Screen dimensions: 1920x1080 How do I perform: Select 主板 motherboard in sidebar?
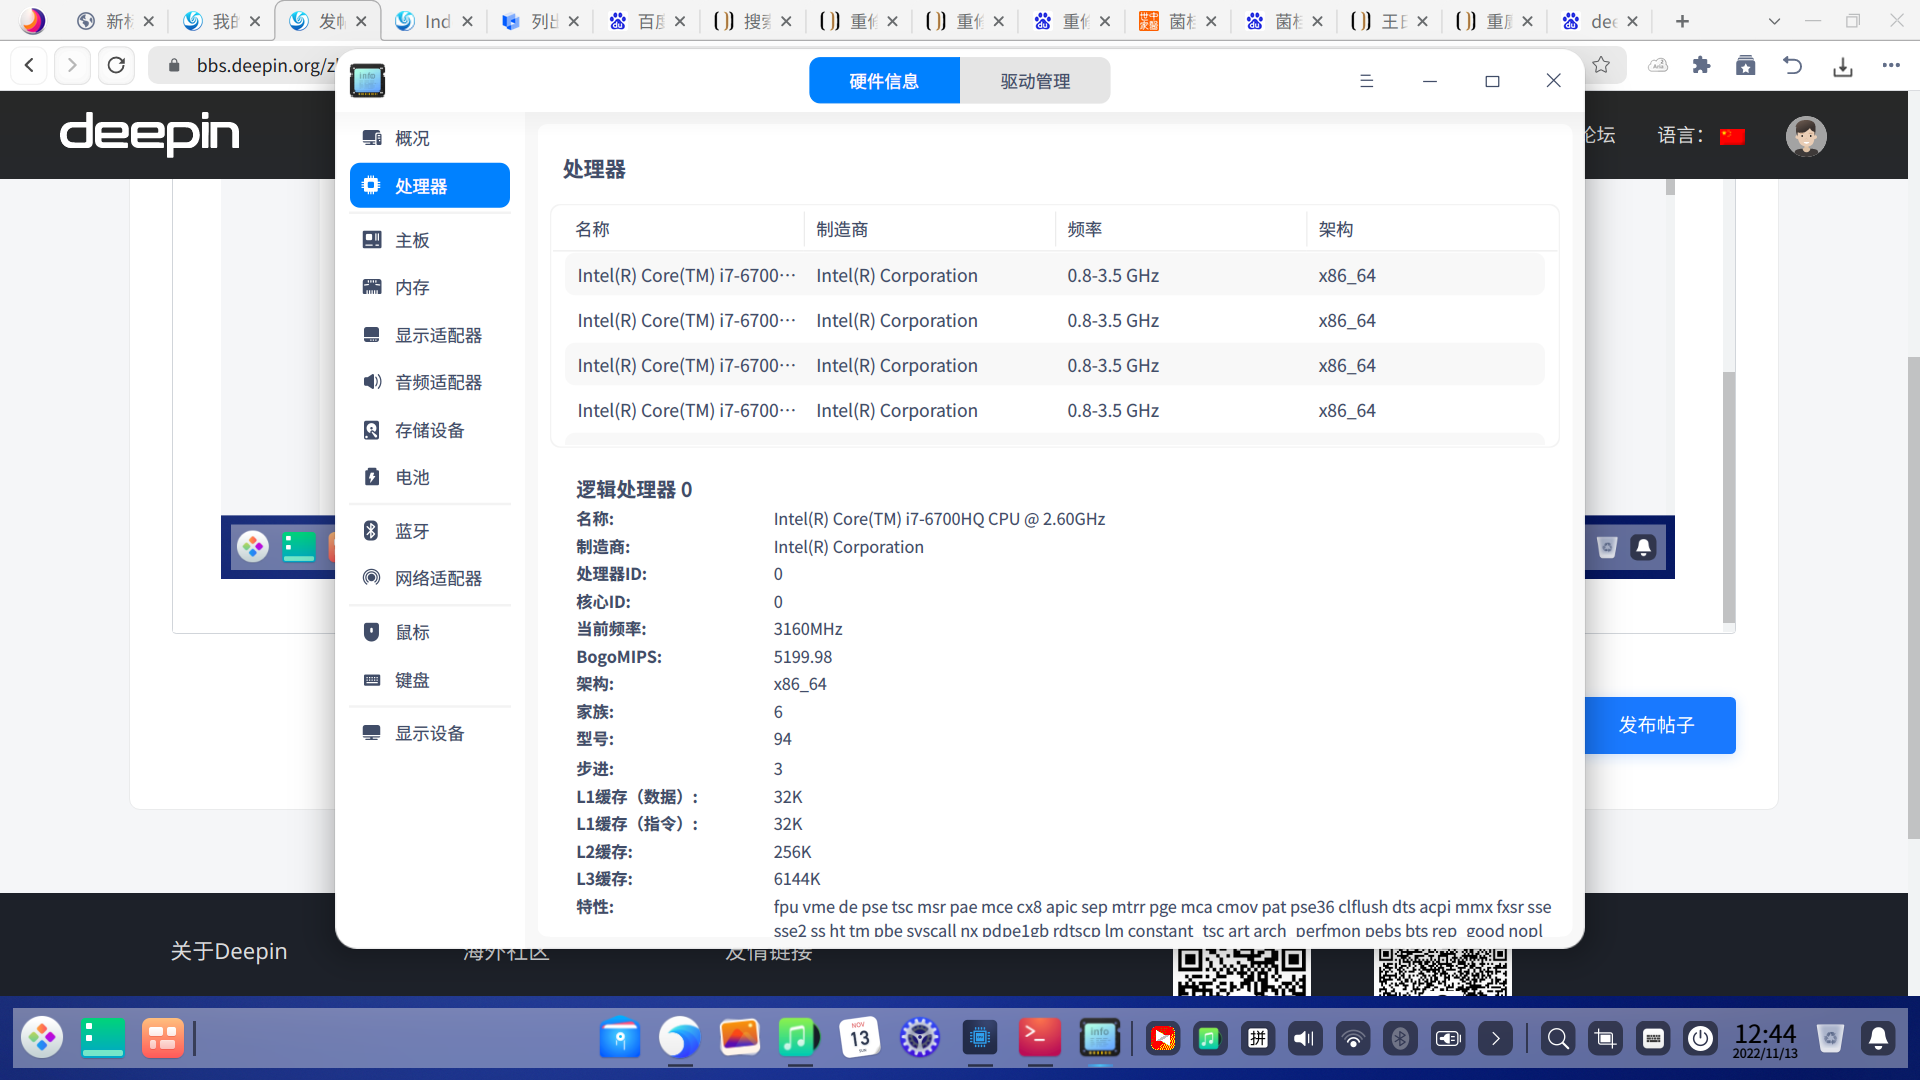point(412,240)
